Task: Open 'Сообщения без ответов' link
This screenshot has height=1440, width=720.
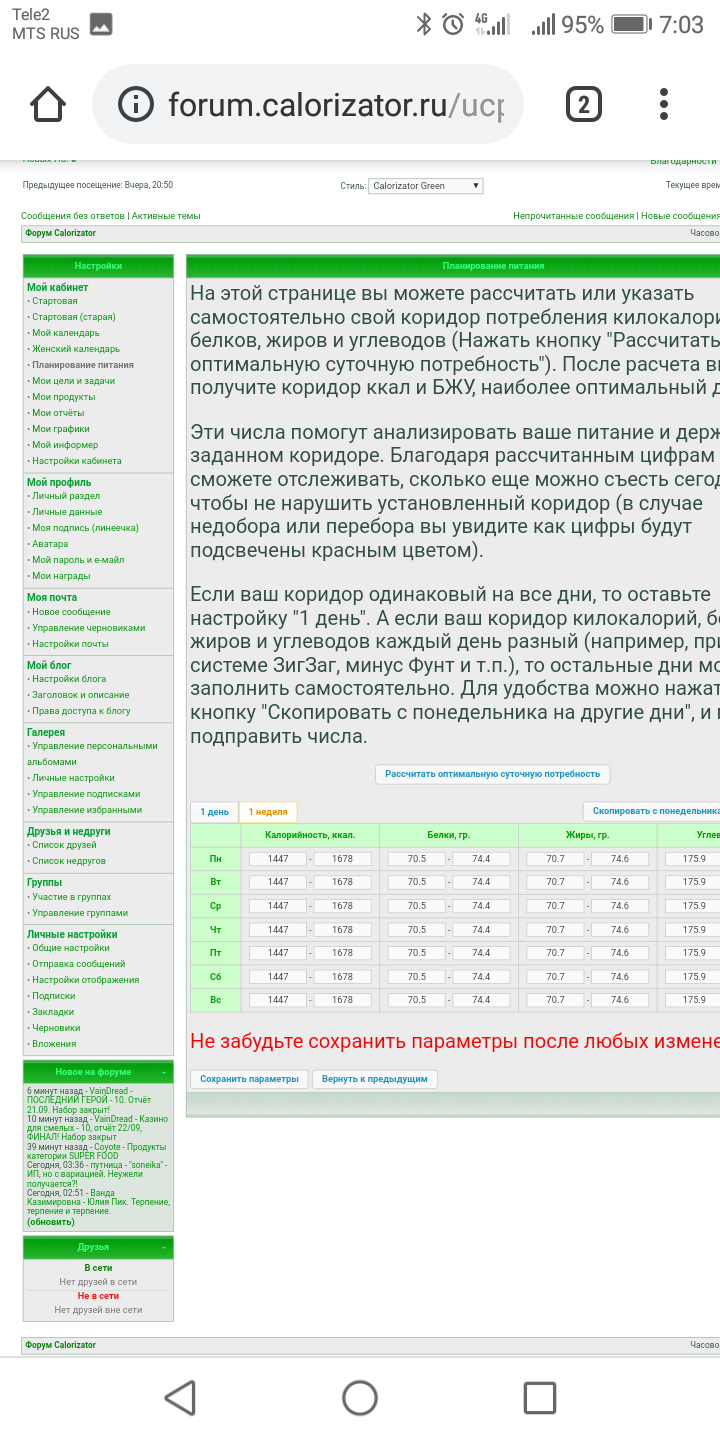Action: tap(73, 216)
